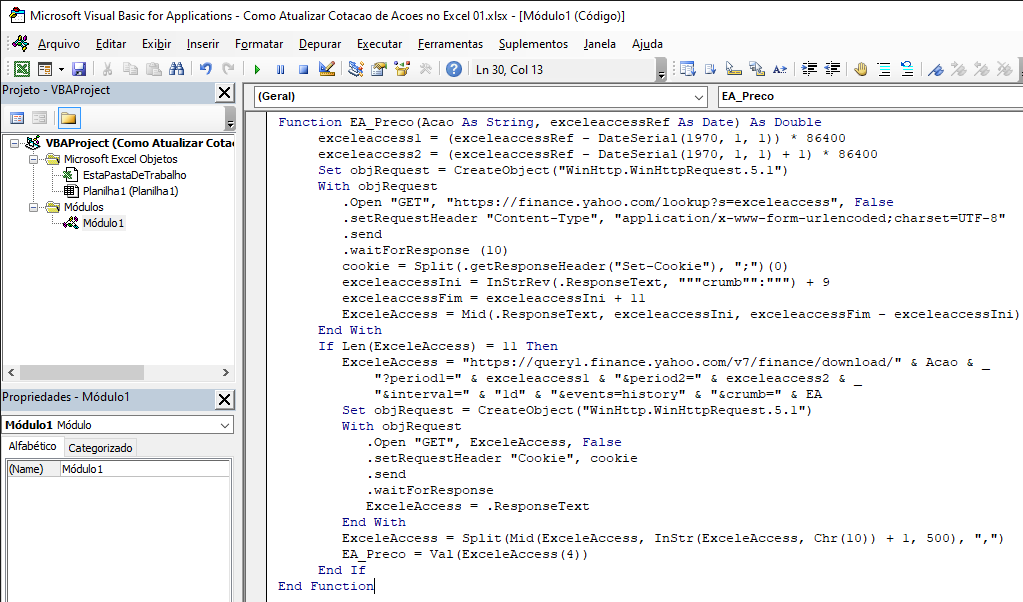This screenshot has height=602, width=1023.
Task: Click the Copy icon in the toolbar
Action: 130,69
